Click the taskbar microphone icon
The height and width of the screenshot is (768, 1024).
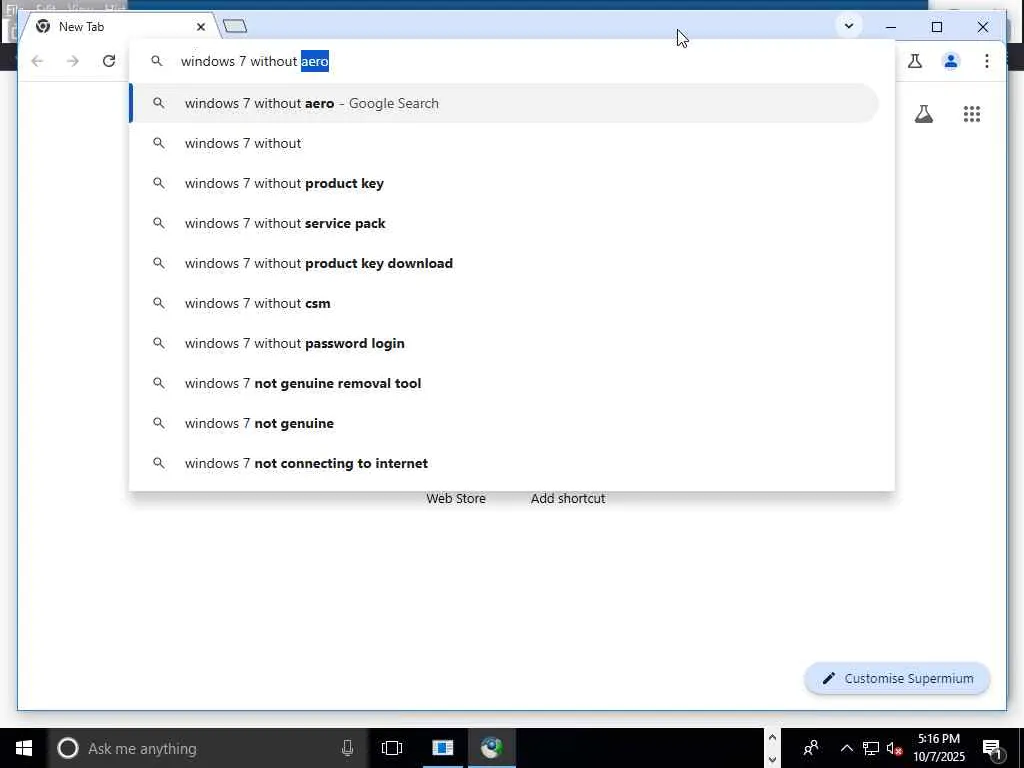[x=347, y=748]
